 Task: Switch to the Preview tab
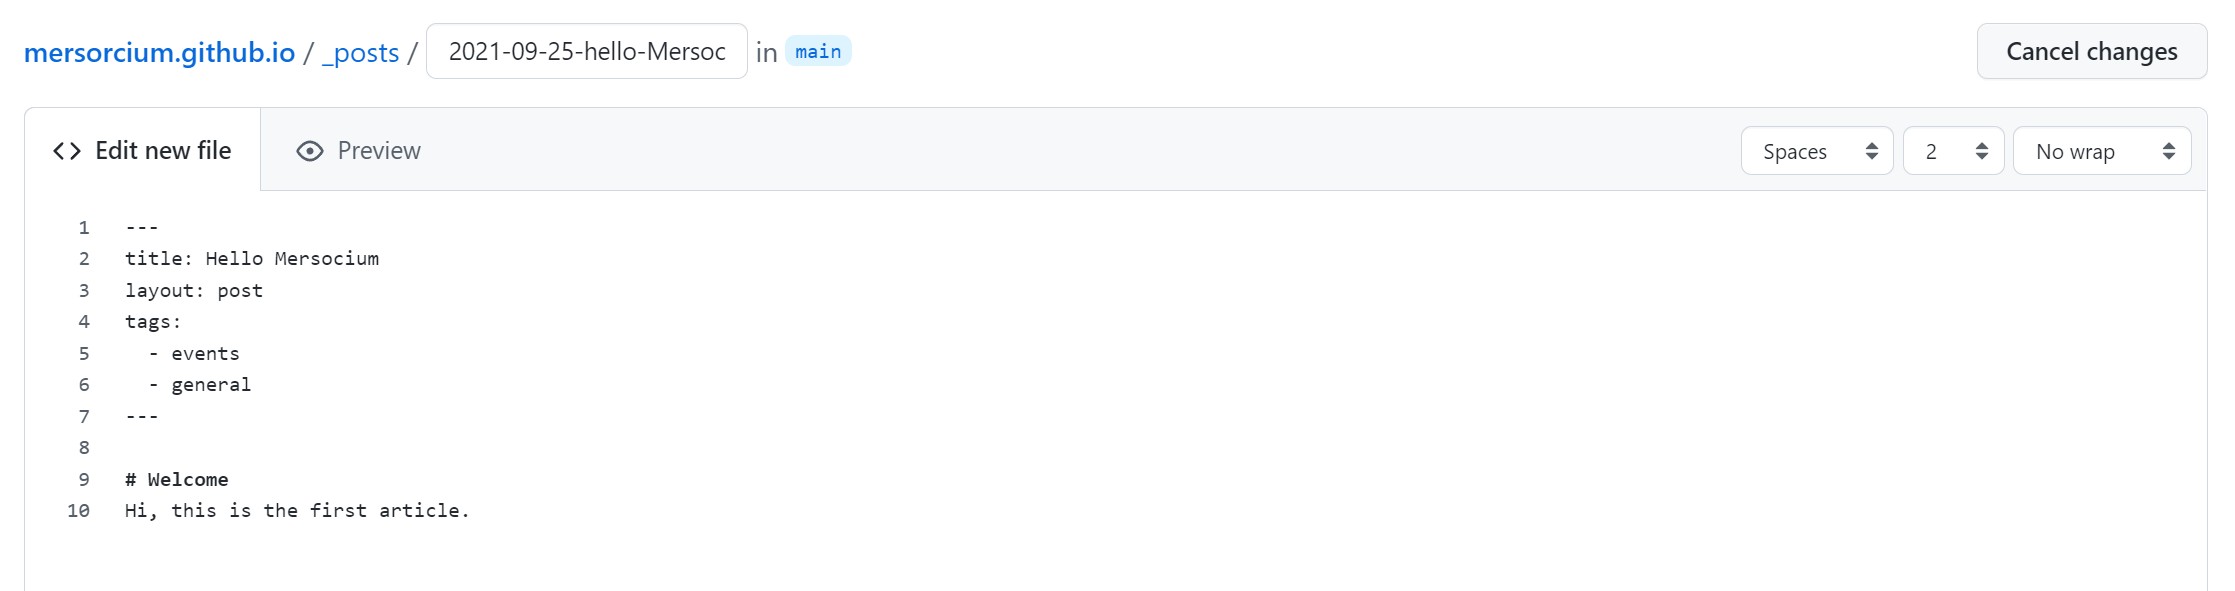pyautogui.click(x=359, y=151)
